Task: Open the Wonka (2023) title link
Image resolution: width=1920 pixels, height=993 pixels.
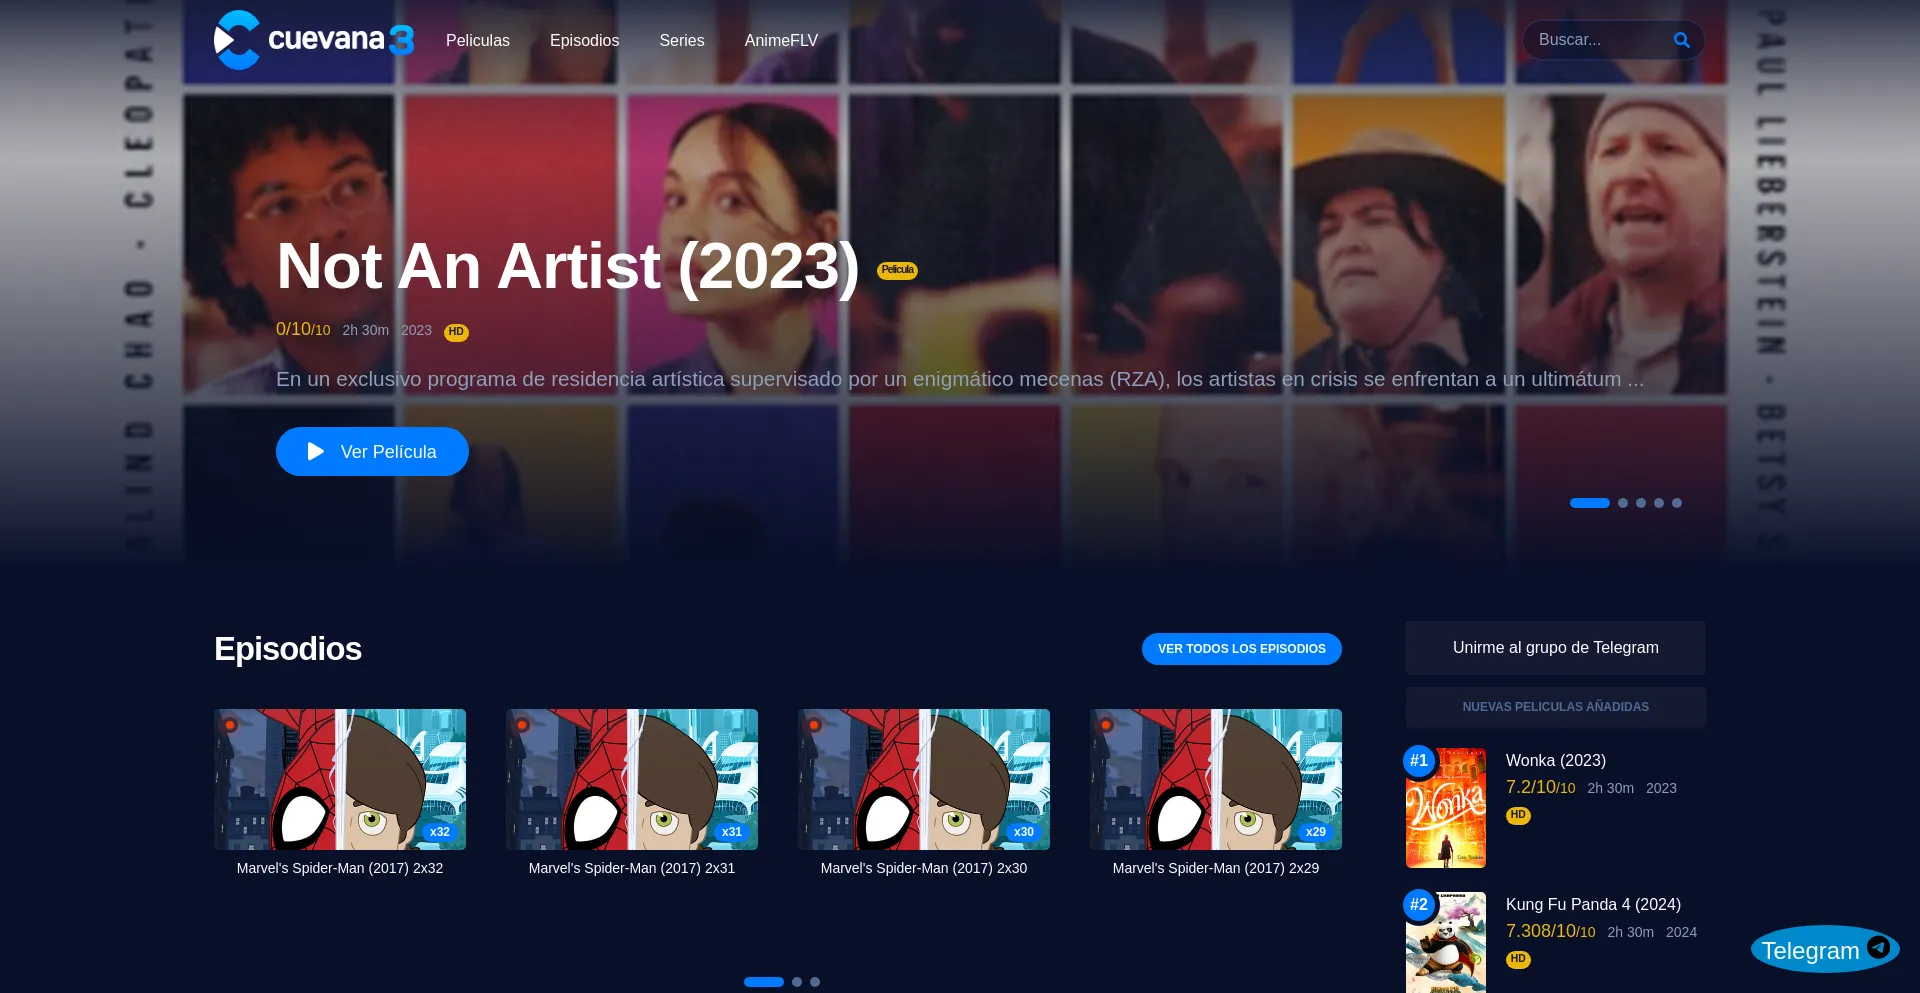Action: (x=1556, y=761)
